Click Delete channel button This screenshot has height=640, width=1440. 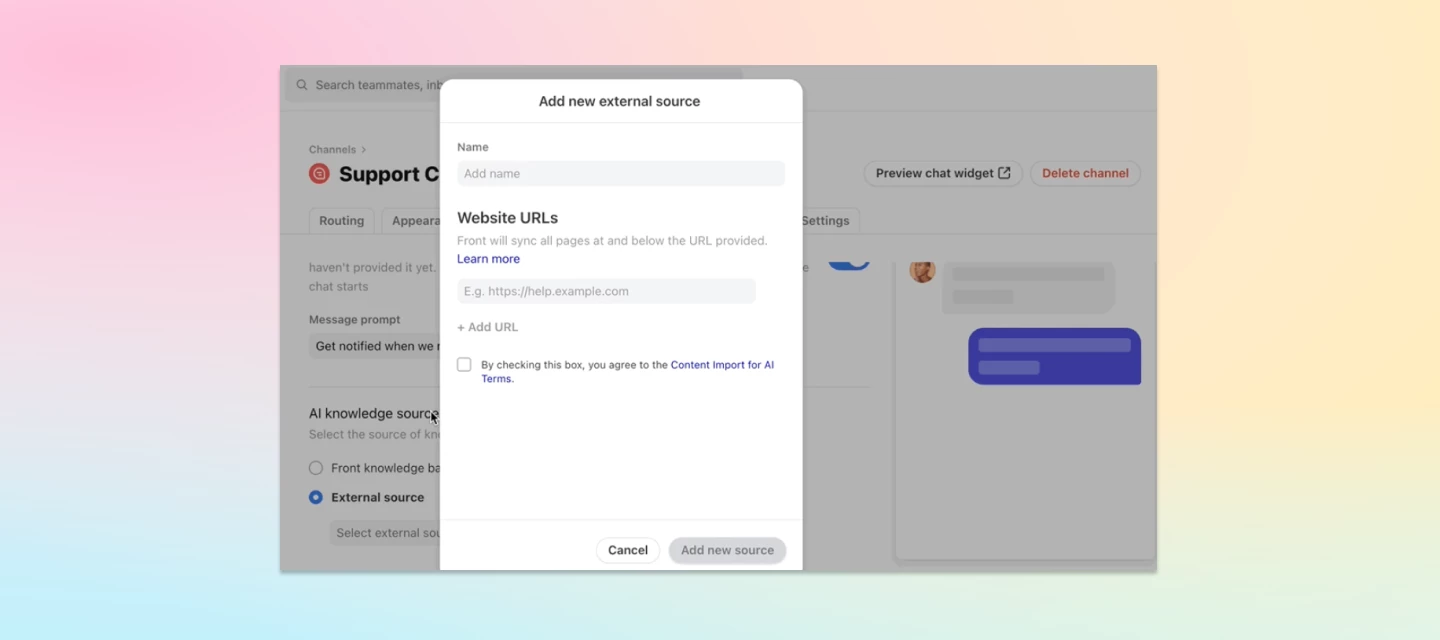click(x=1085, y=173)
